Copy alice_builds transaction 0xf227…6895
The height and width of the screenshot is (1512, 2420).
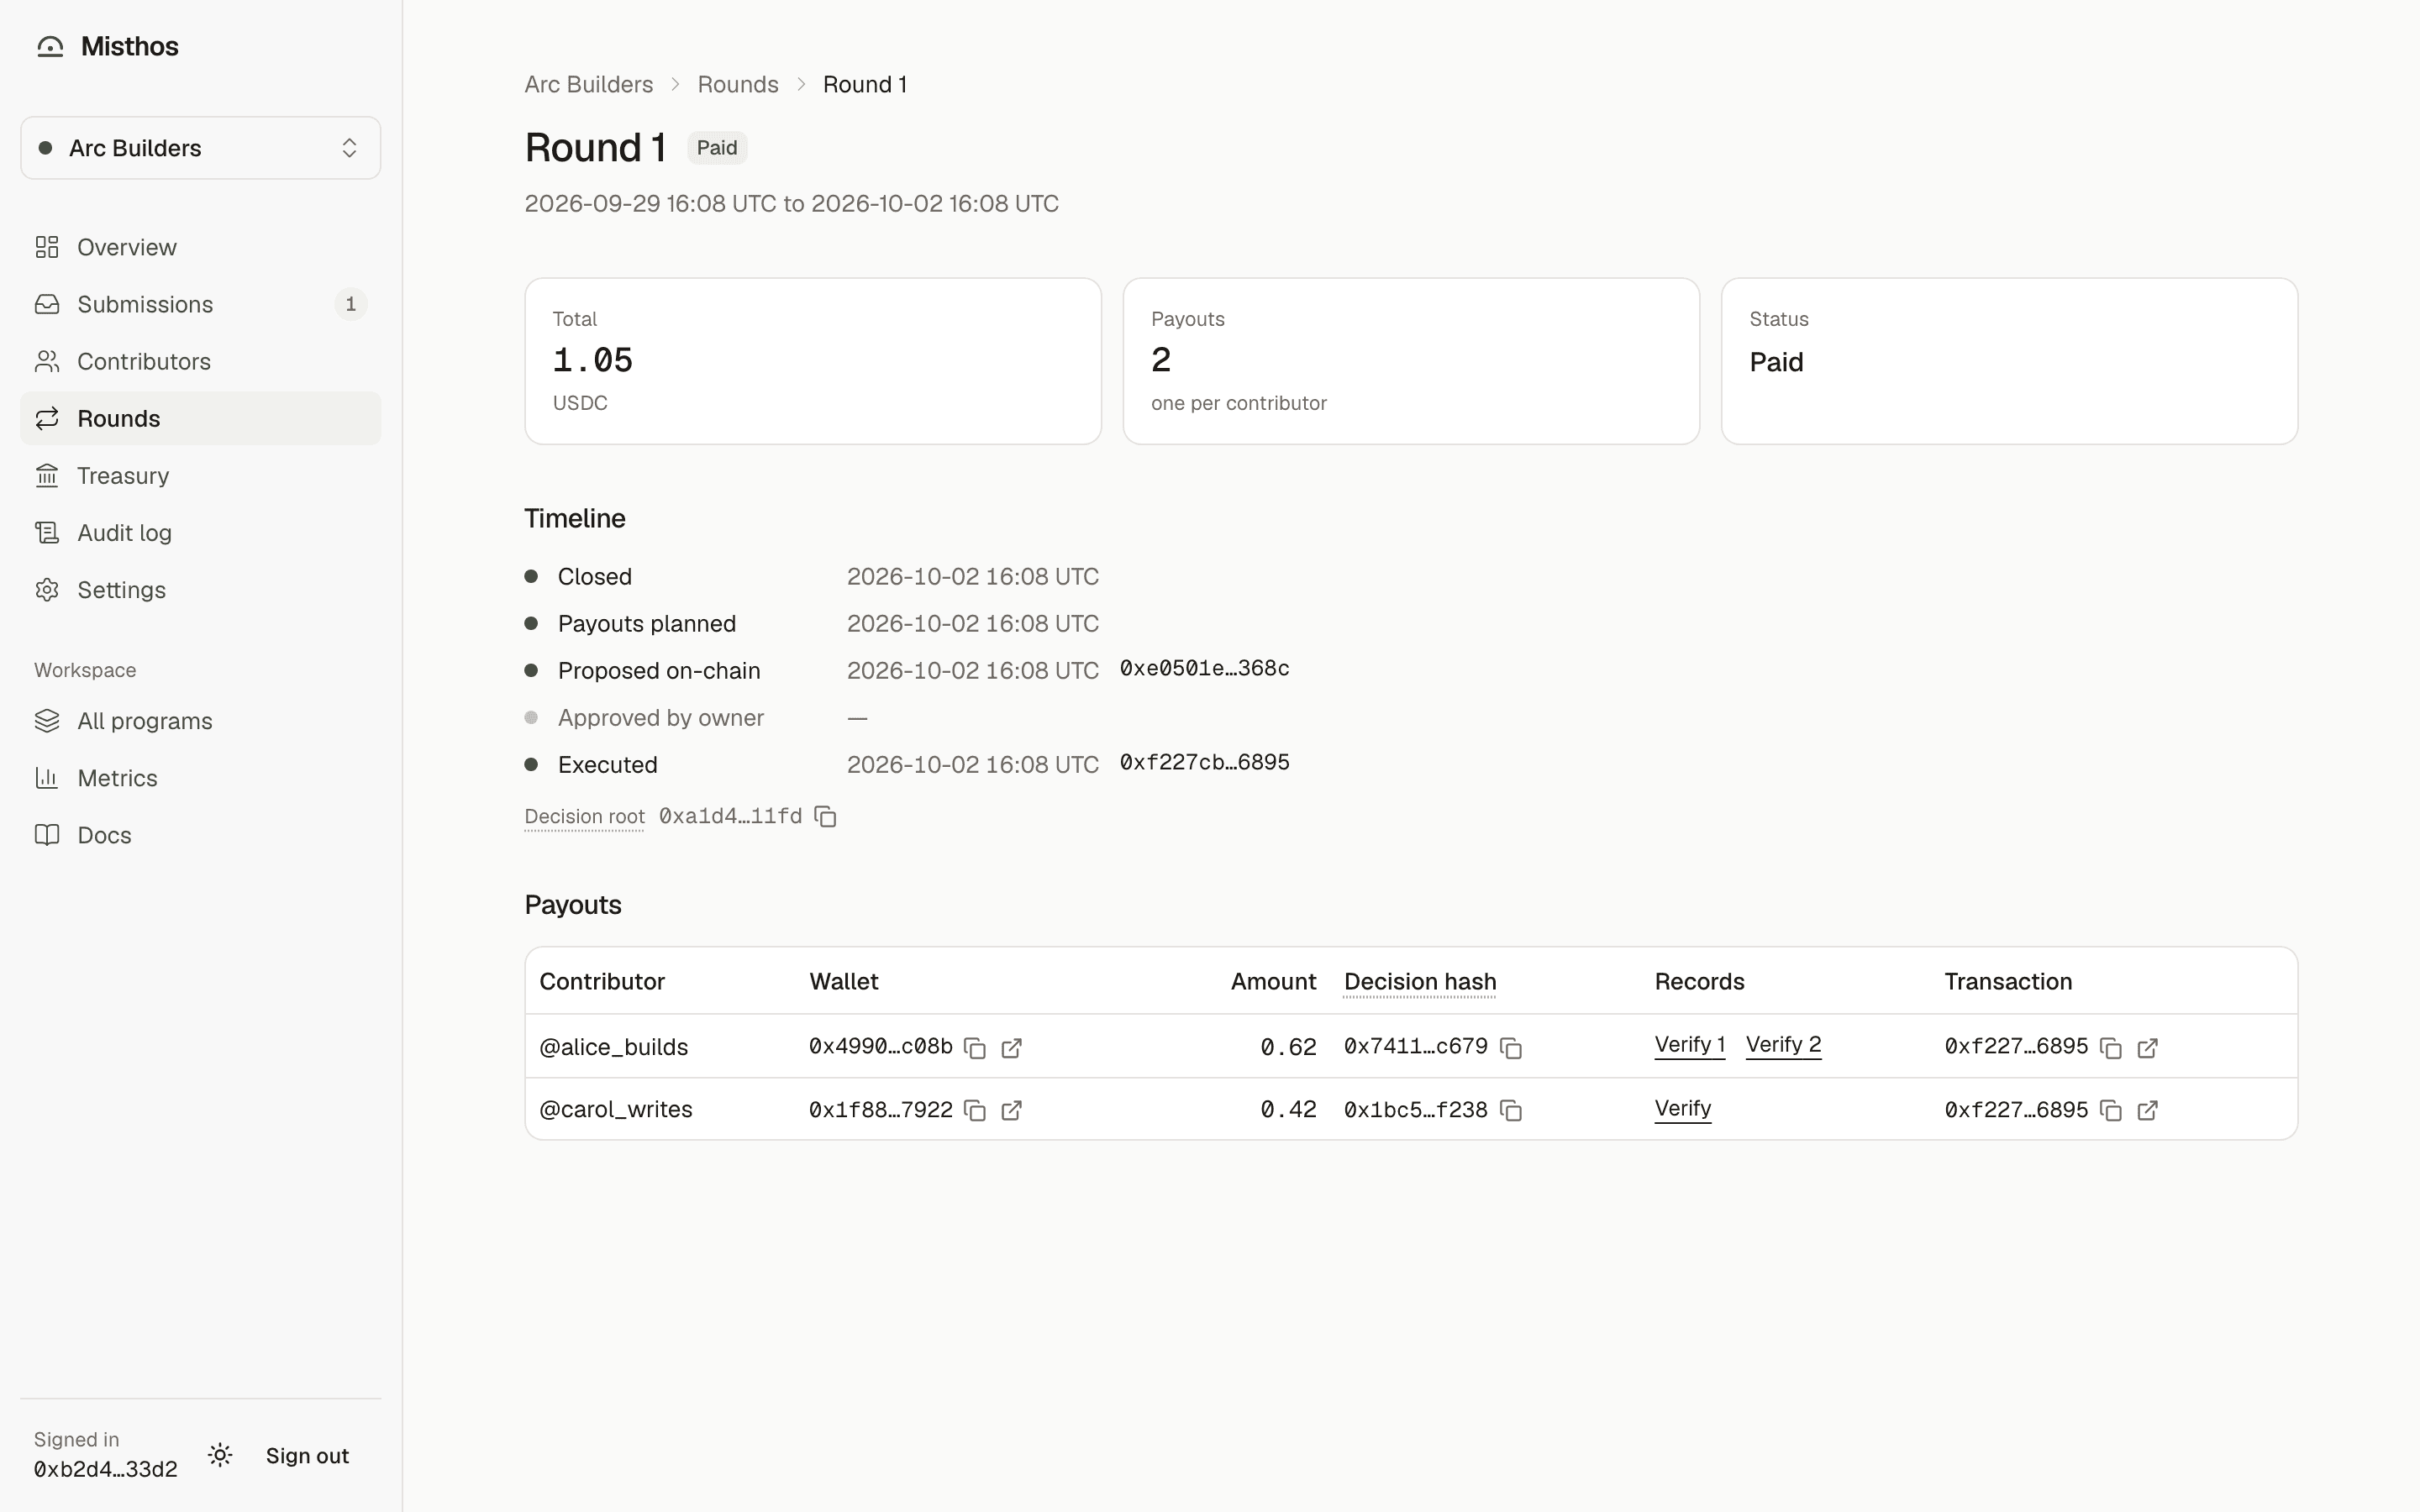pyautogui.click(x=2111, y=1048)
